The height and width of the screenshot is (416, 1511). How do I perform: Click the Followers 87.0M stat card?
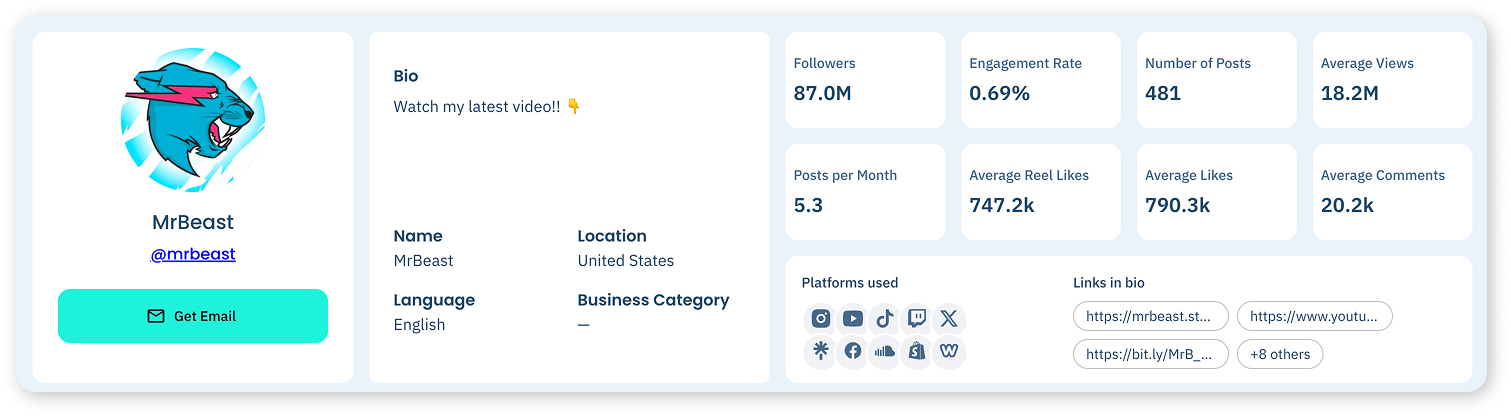click(865, 80)
